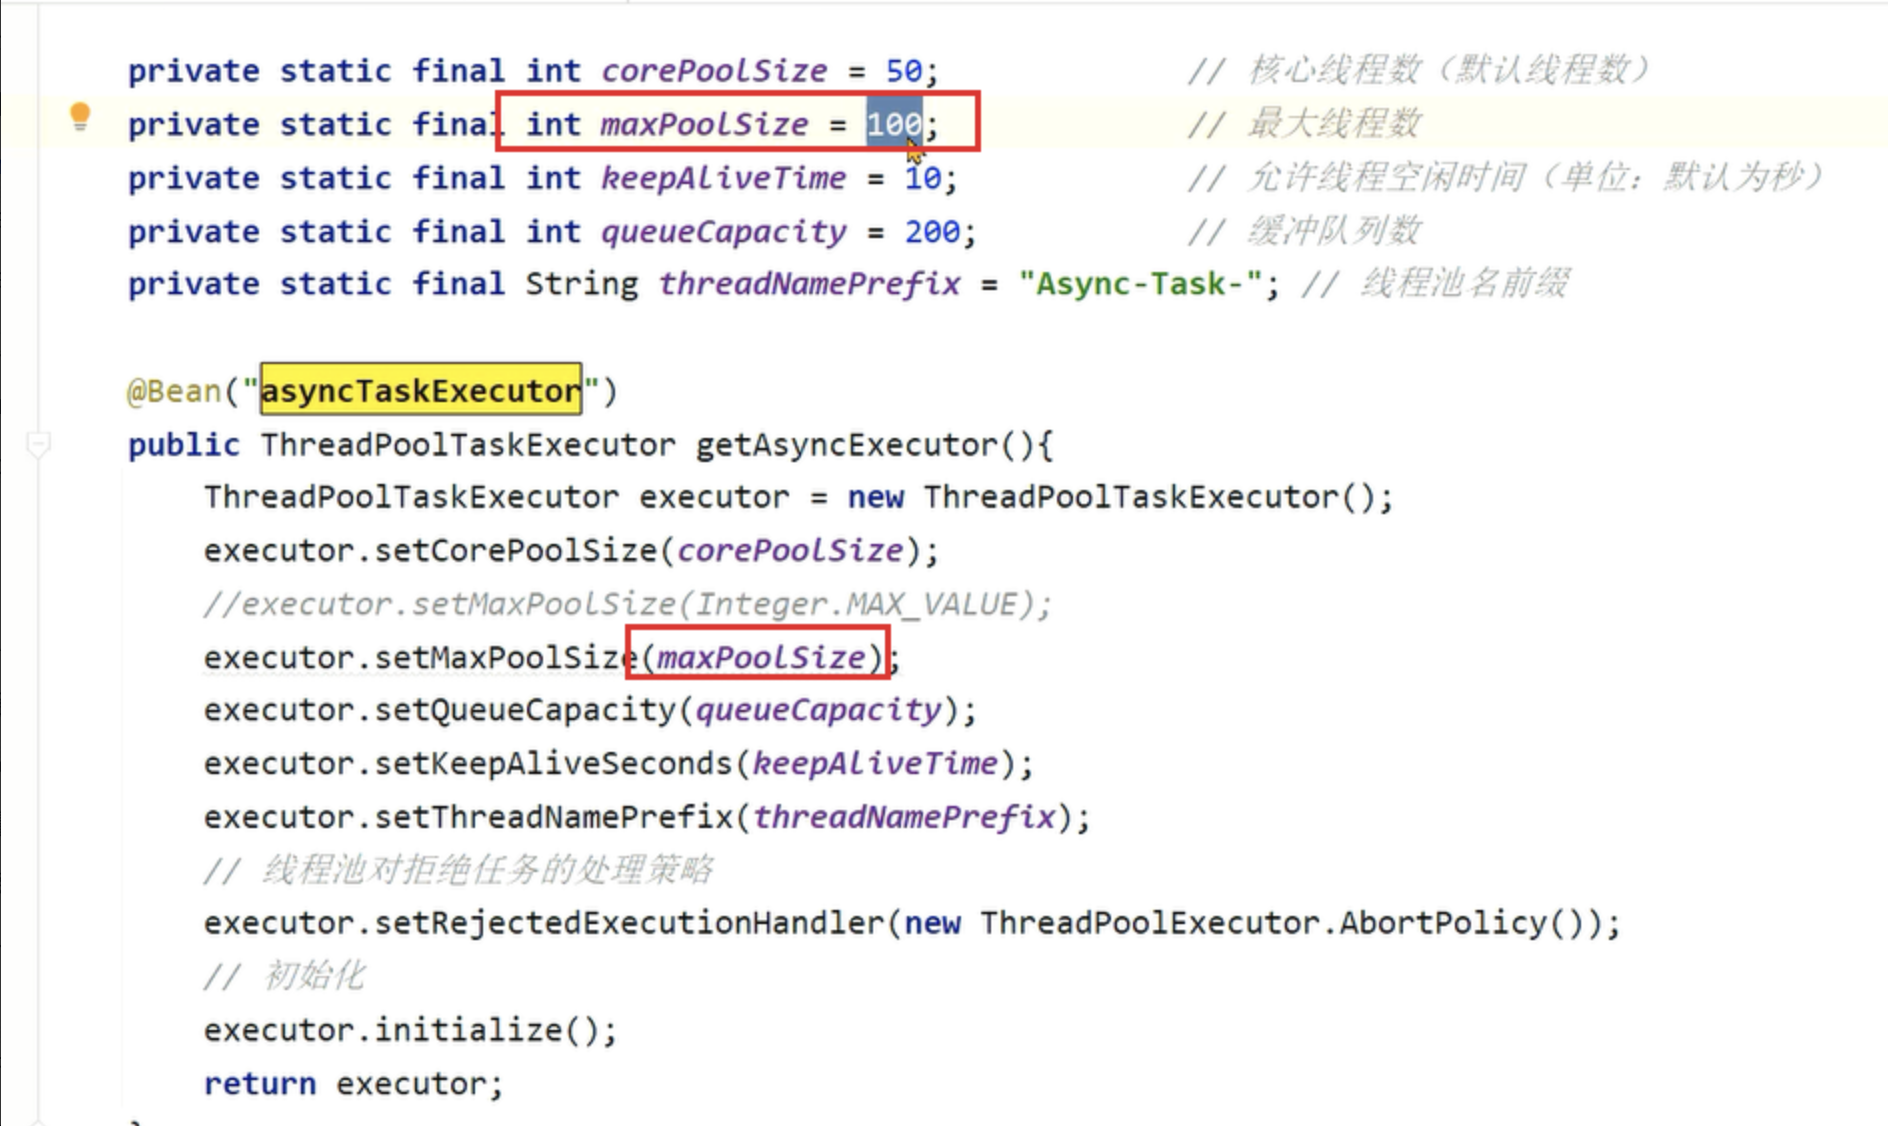The height and width of the screenshot is (1126, 1888).
Task: Click the executor.initialize() call
Action: tap(410, 1030)
